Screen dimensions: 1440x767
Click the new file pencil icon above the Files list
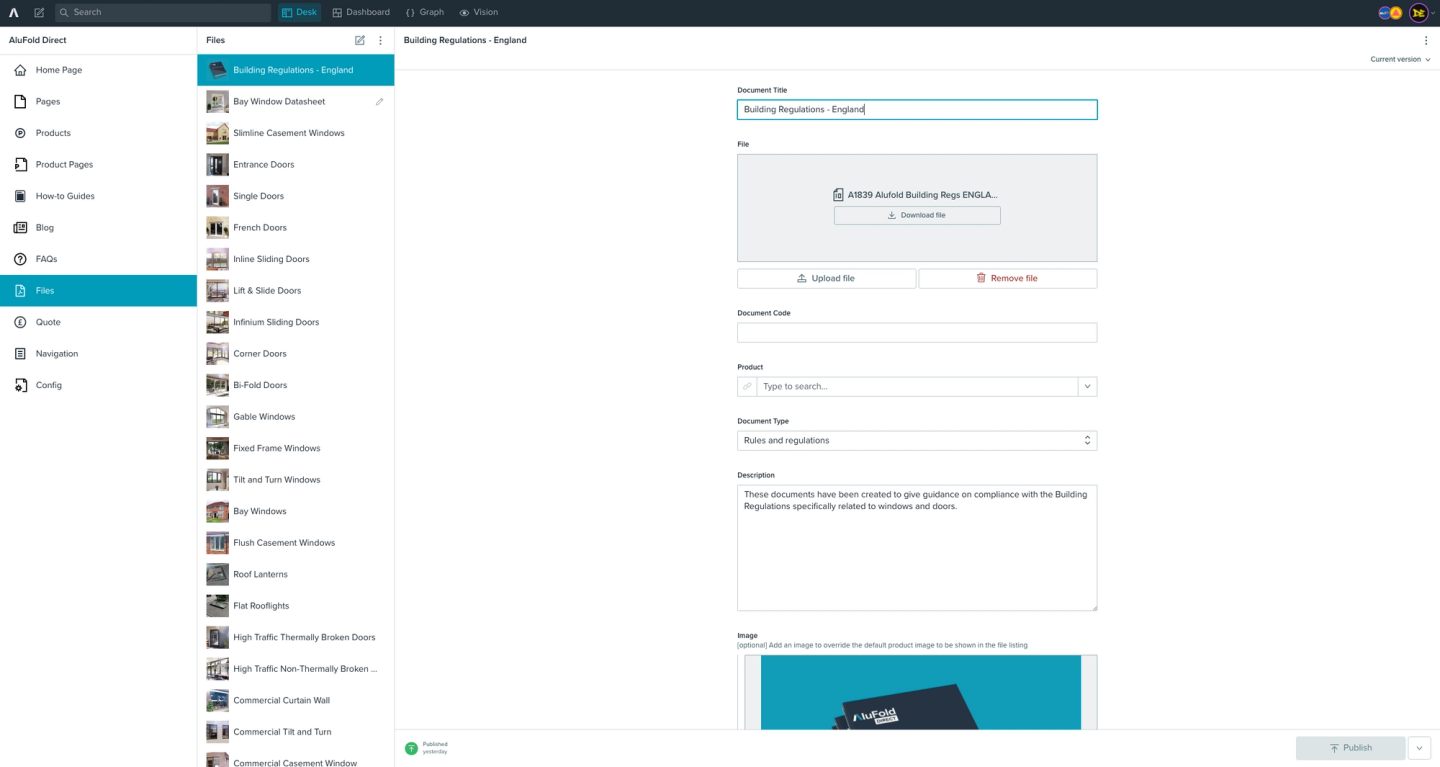tap(359, 40)
